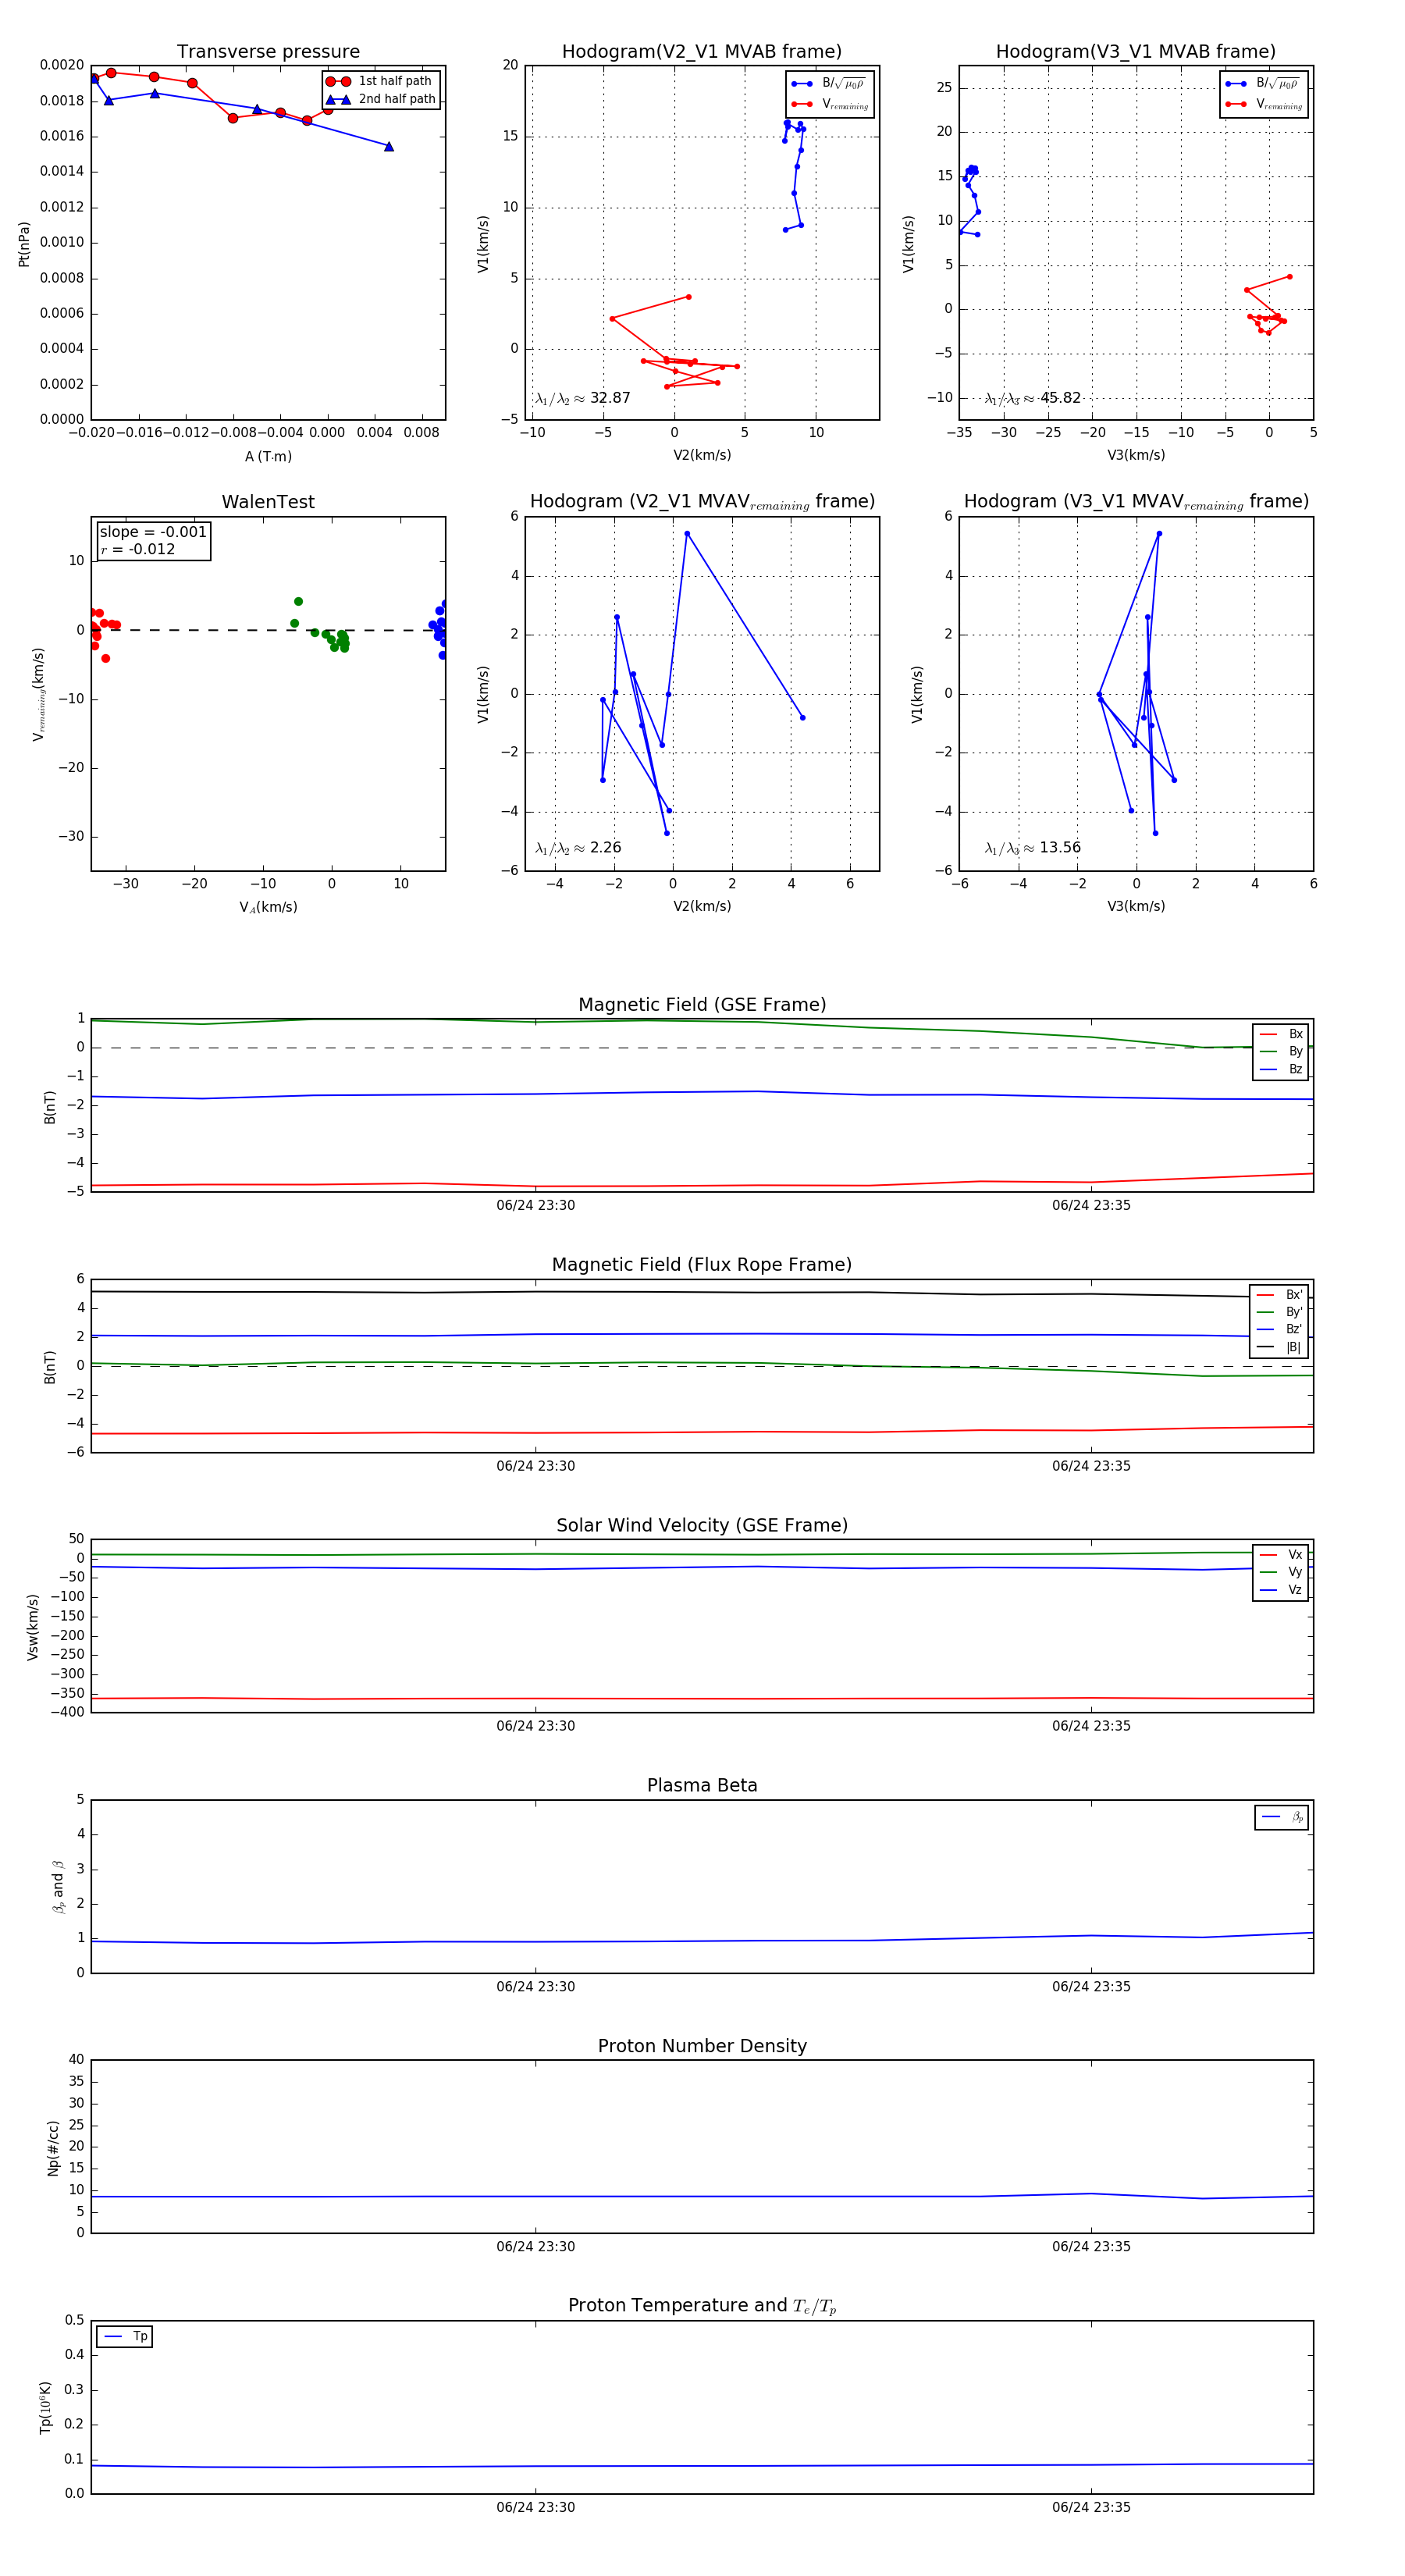Screen dimensions: 1405x2576
Task: Click the "V_remaining(km/s)" y-axis label of WalenTest
Action: pos(39,694)
